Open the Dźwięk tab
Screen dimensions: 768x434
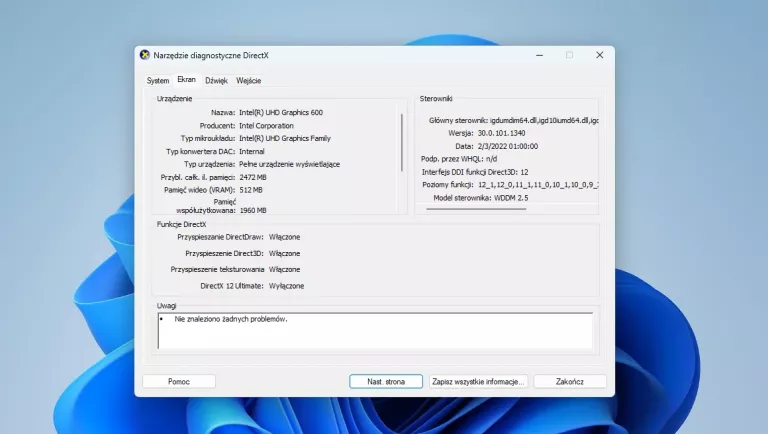(216, 81)
